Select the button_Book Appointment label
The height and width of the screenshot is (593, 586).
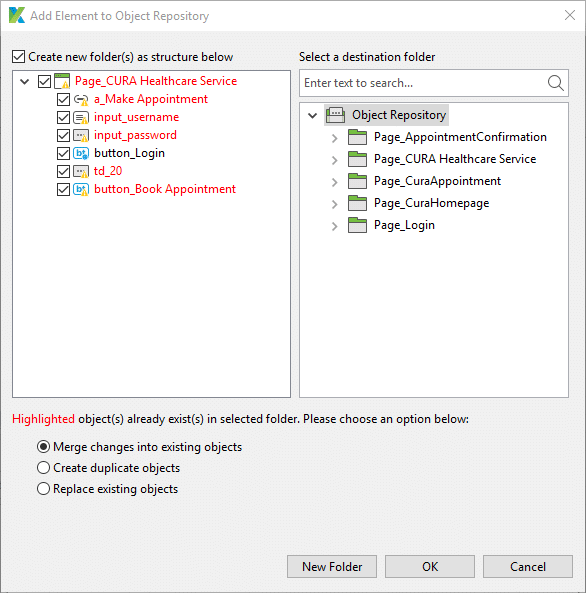[x=165, y=189]
